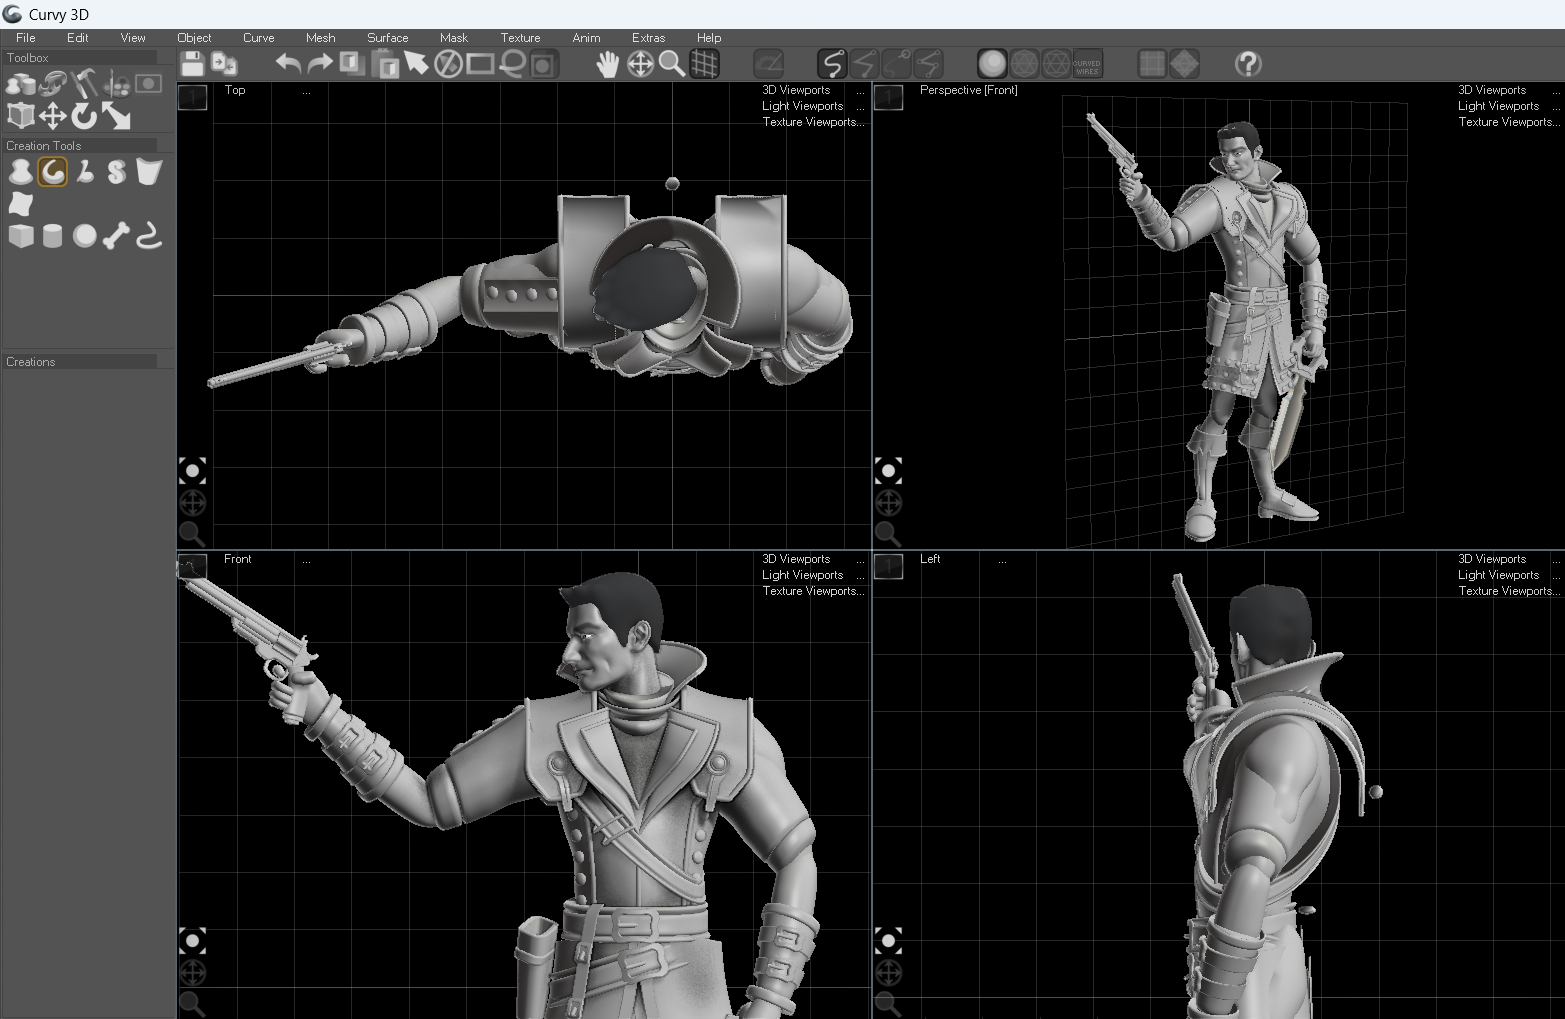Select the paint palette tool in Toolbox

click(116, 84)
